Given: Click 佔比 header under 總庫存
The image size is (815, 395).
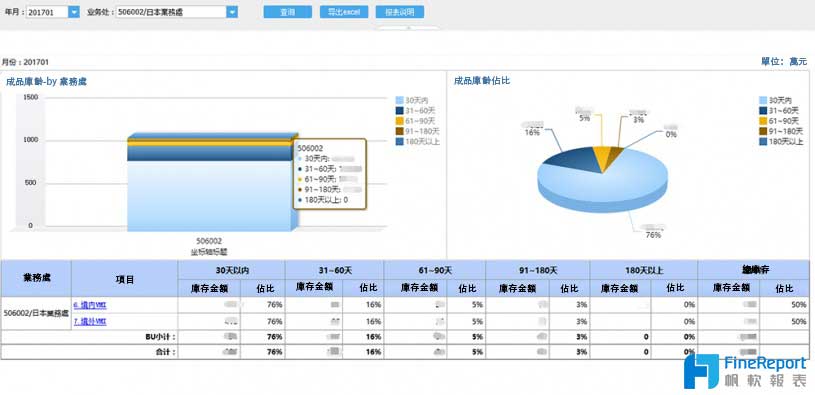Looking at the screenshot, I should click(784, 288).
